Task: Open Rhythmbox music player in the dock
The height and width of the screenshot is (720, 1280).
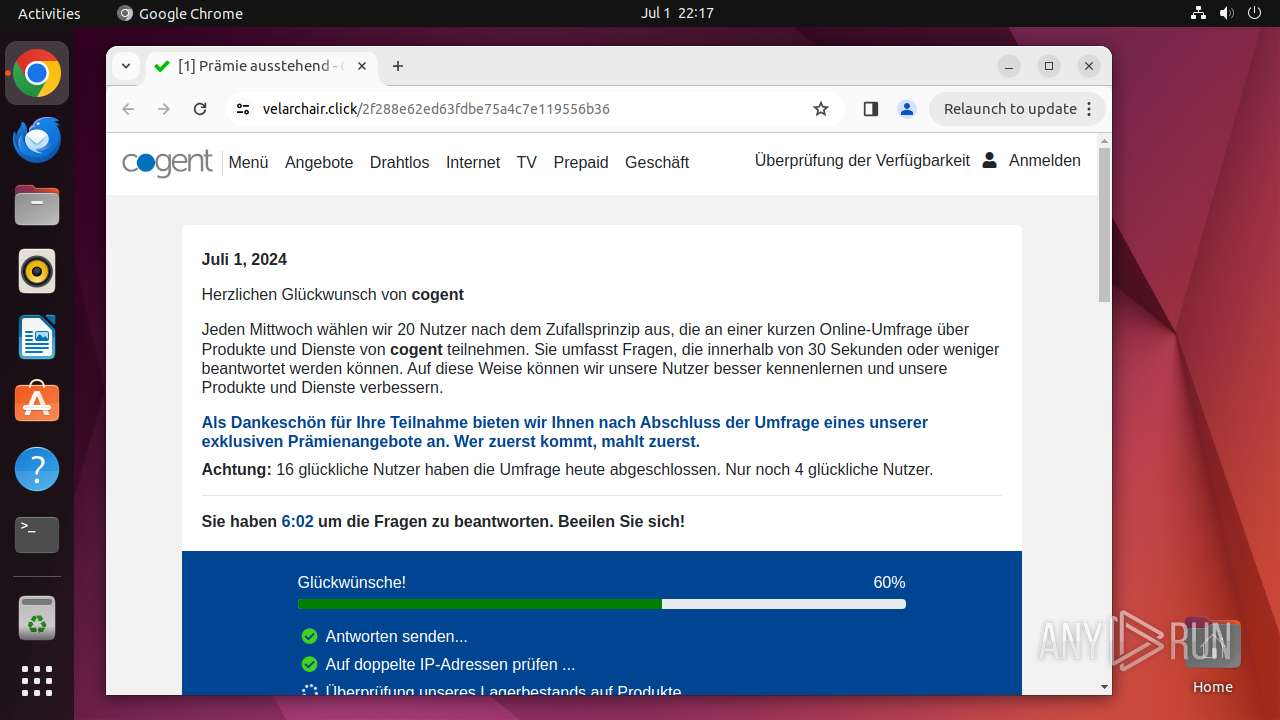Action: (x=37, y=271)
